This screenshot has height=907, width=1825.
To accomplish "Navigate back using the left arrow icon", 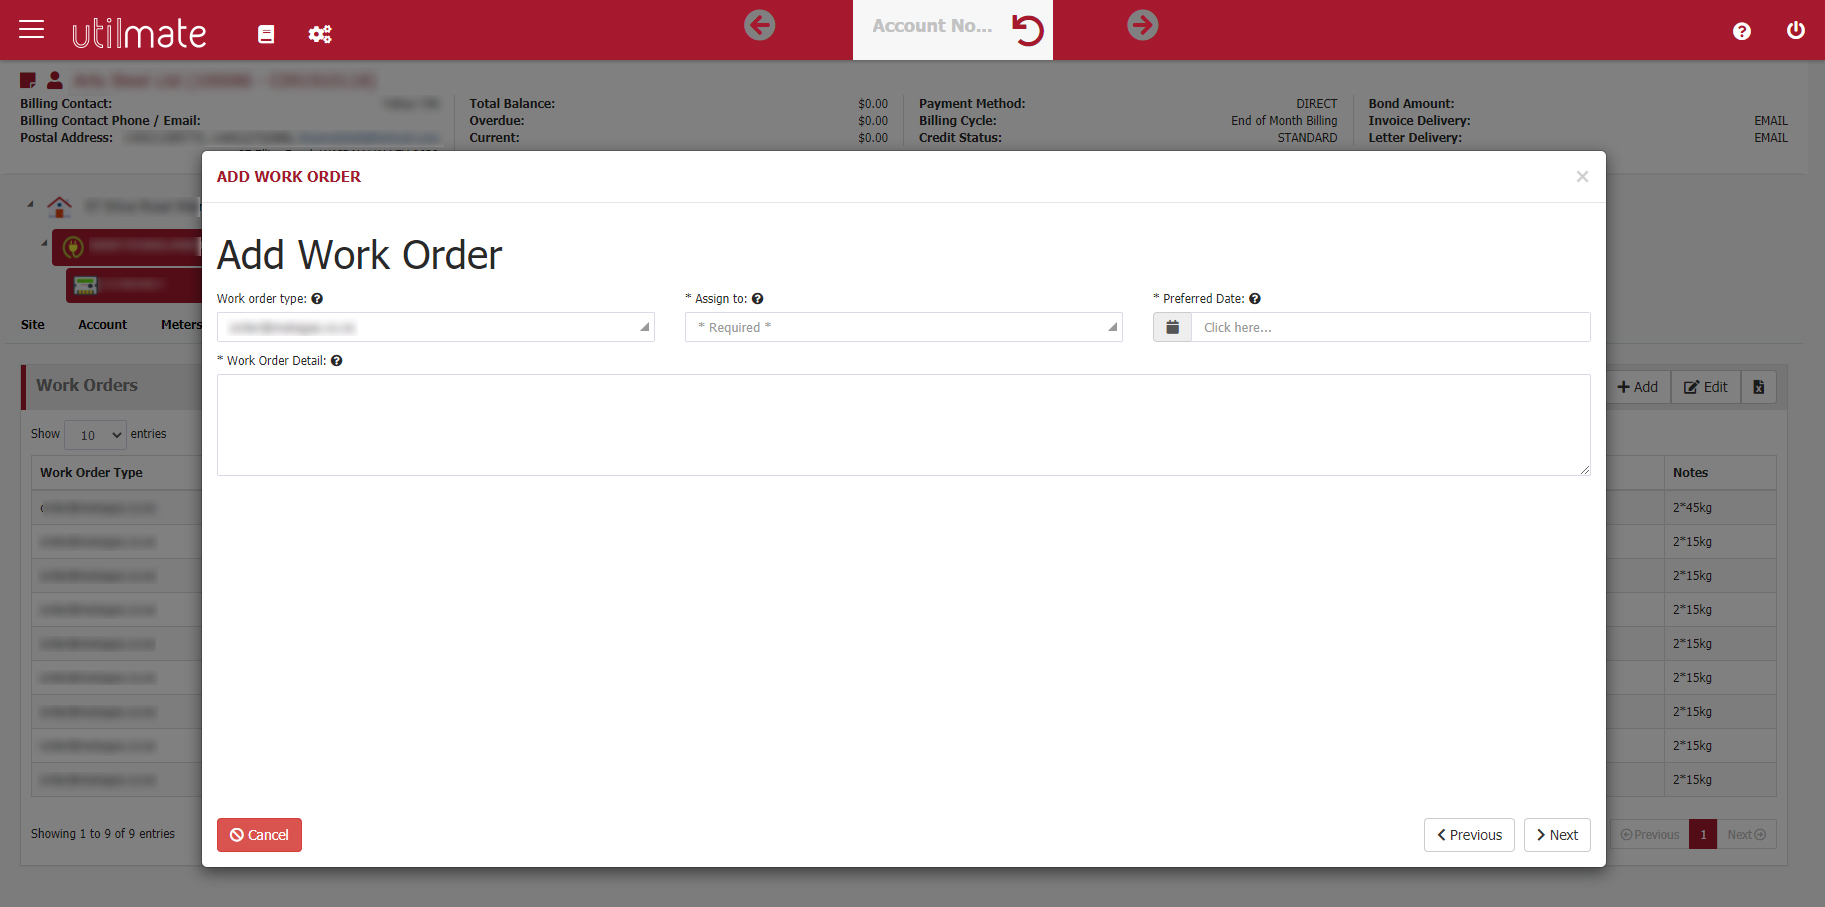I will 759,25.
